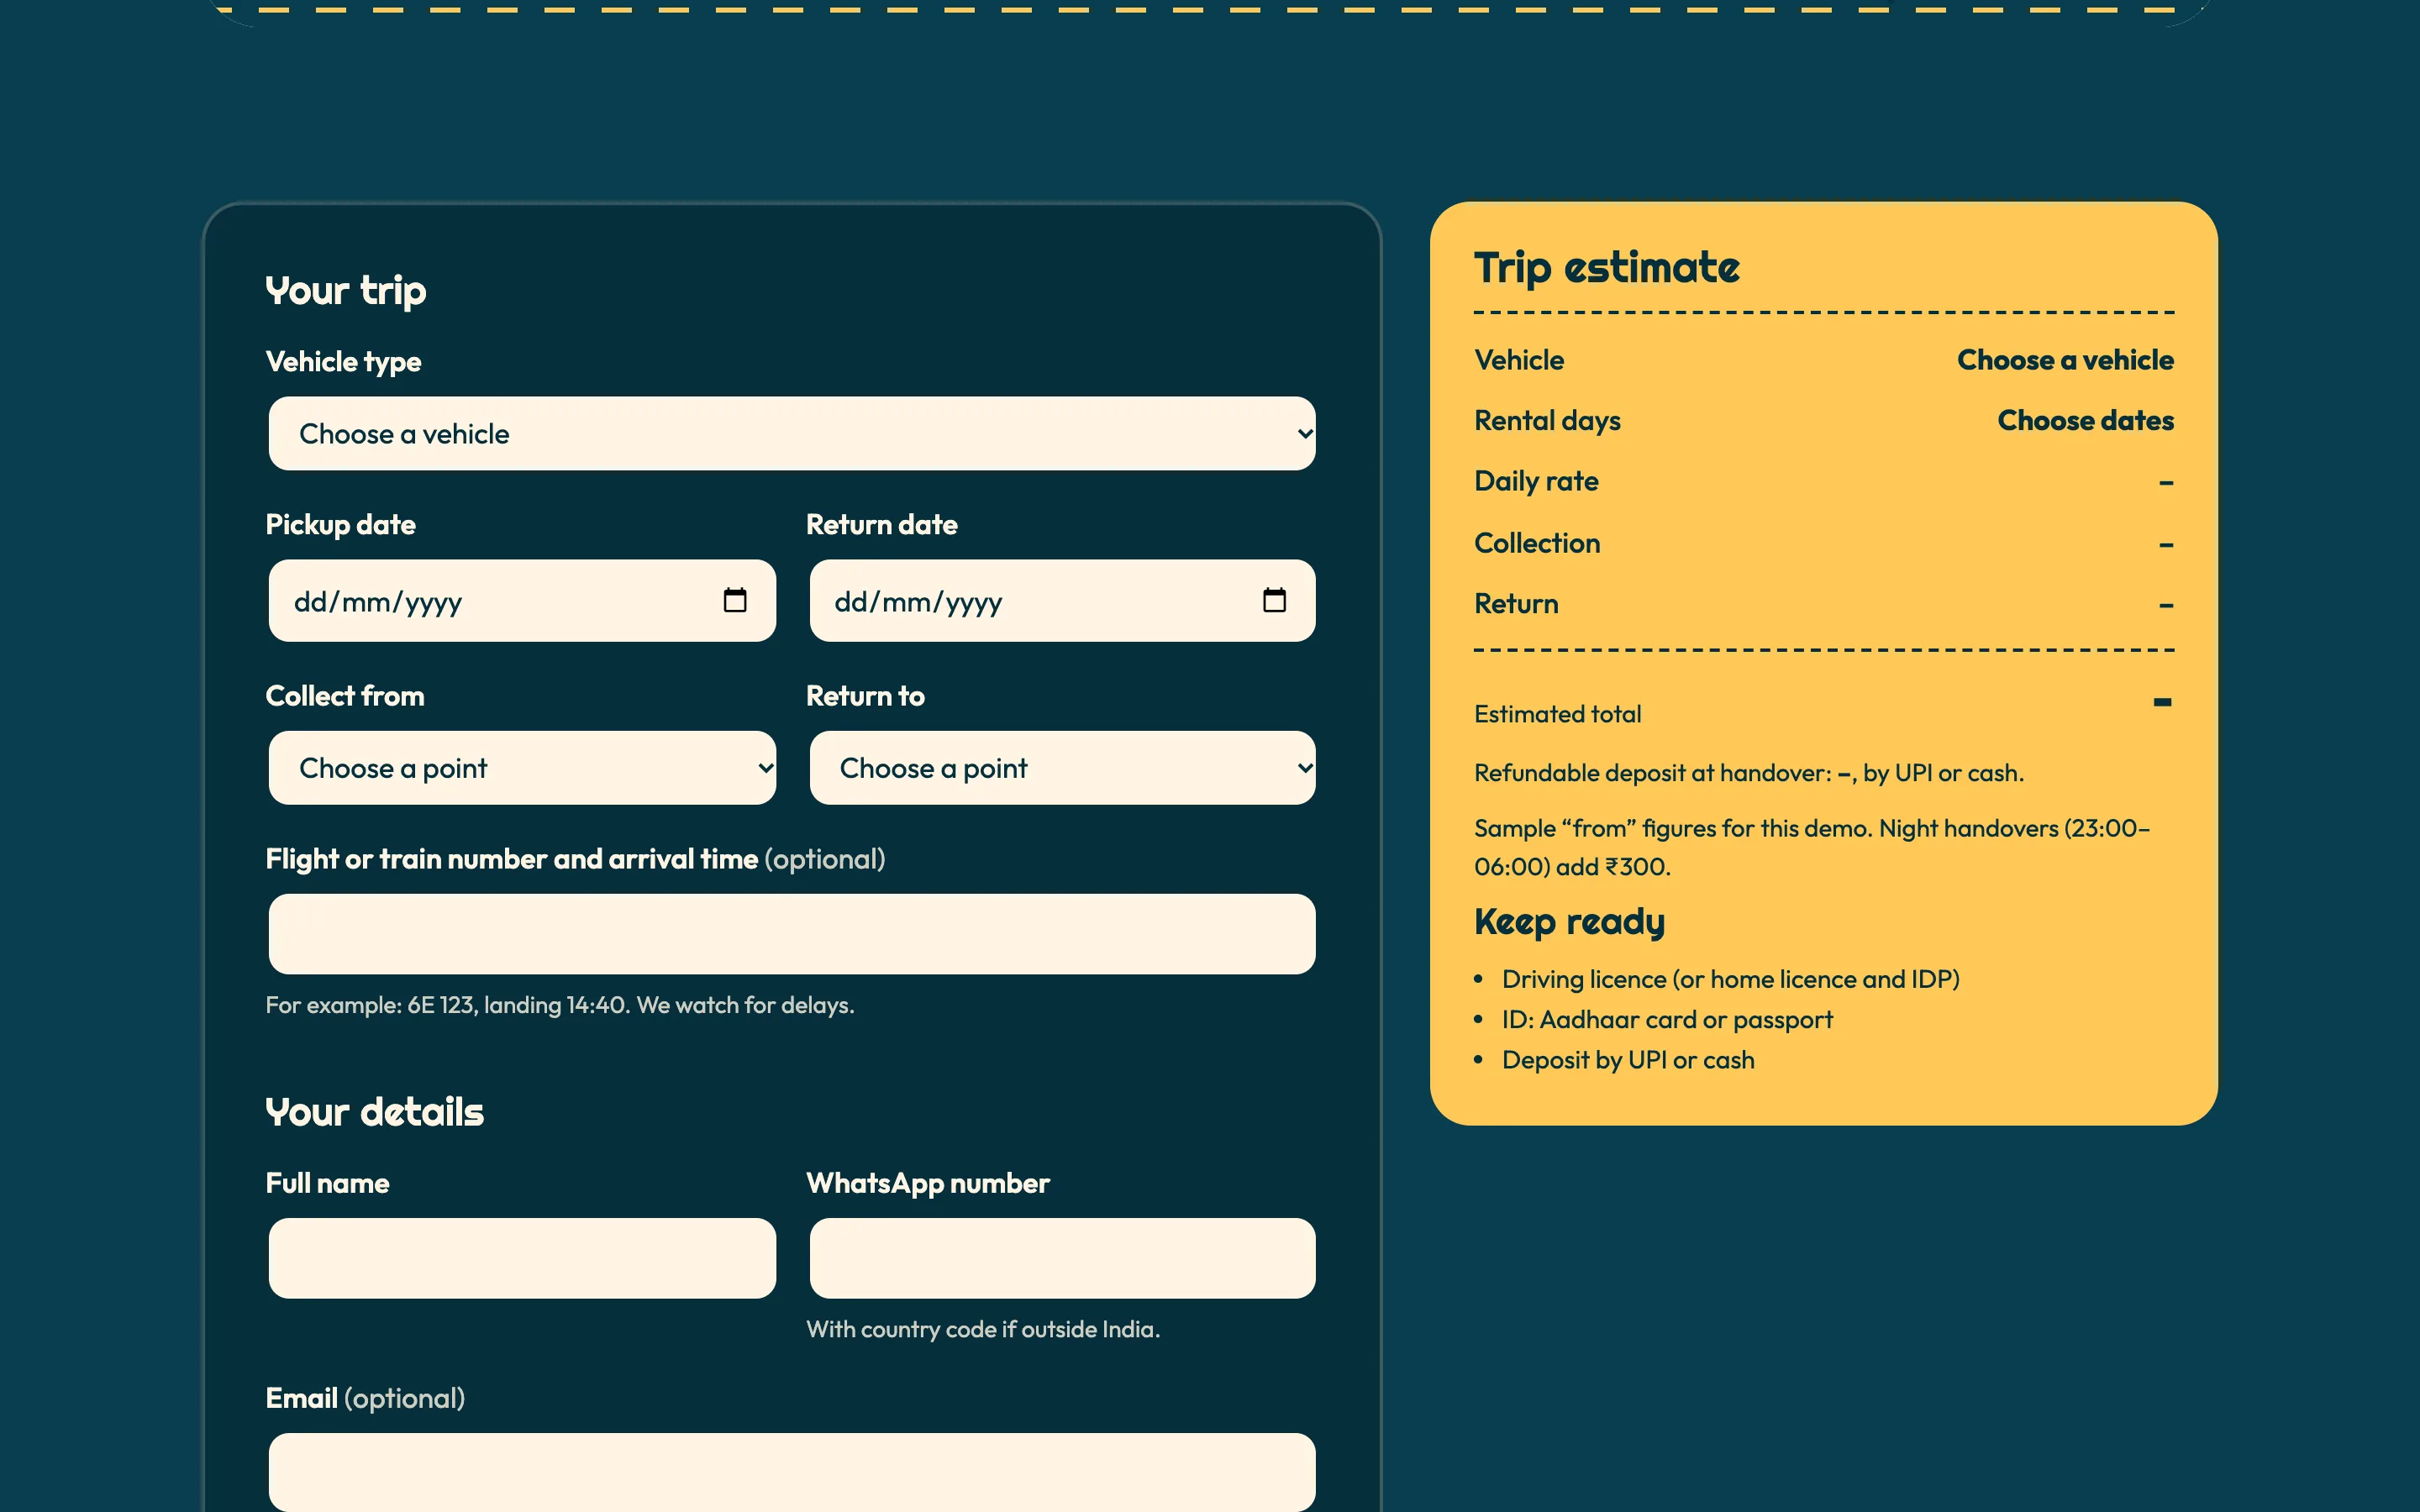Focus the Pickup date field
This screenshot has height=1512, width=2420.
click(x=522, y=600)
